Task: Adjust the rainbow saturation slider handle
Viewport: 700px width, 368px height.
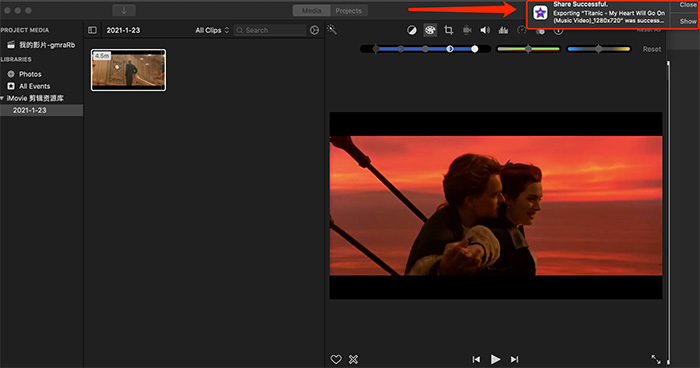Action: [529, 49]
